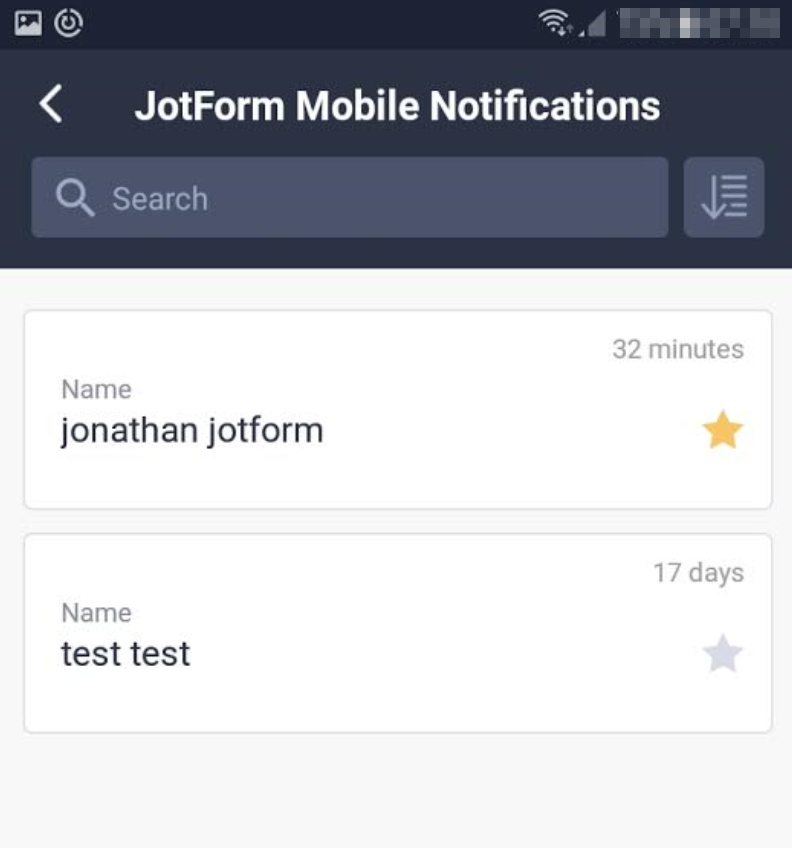Click empty area inside jonathan jotform card
792x848 pixels.
[480, 470]
